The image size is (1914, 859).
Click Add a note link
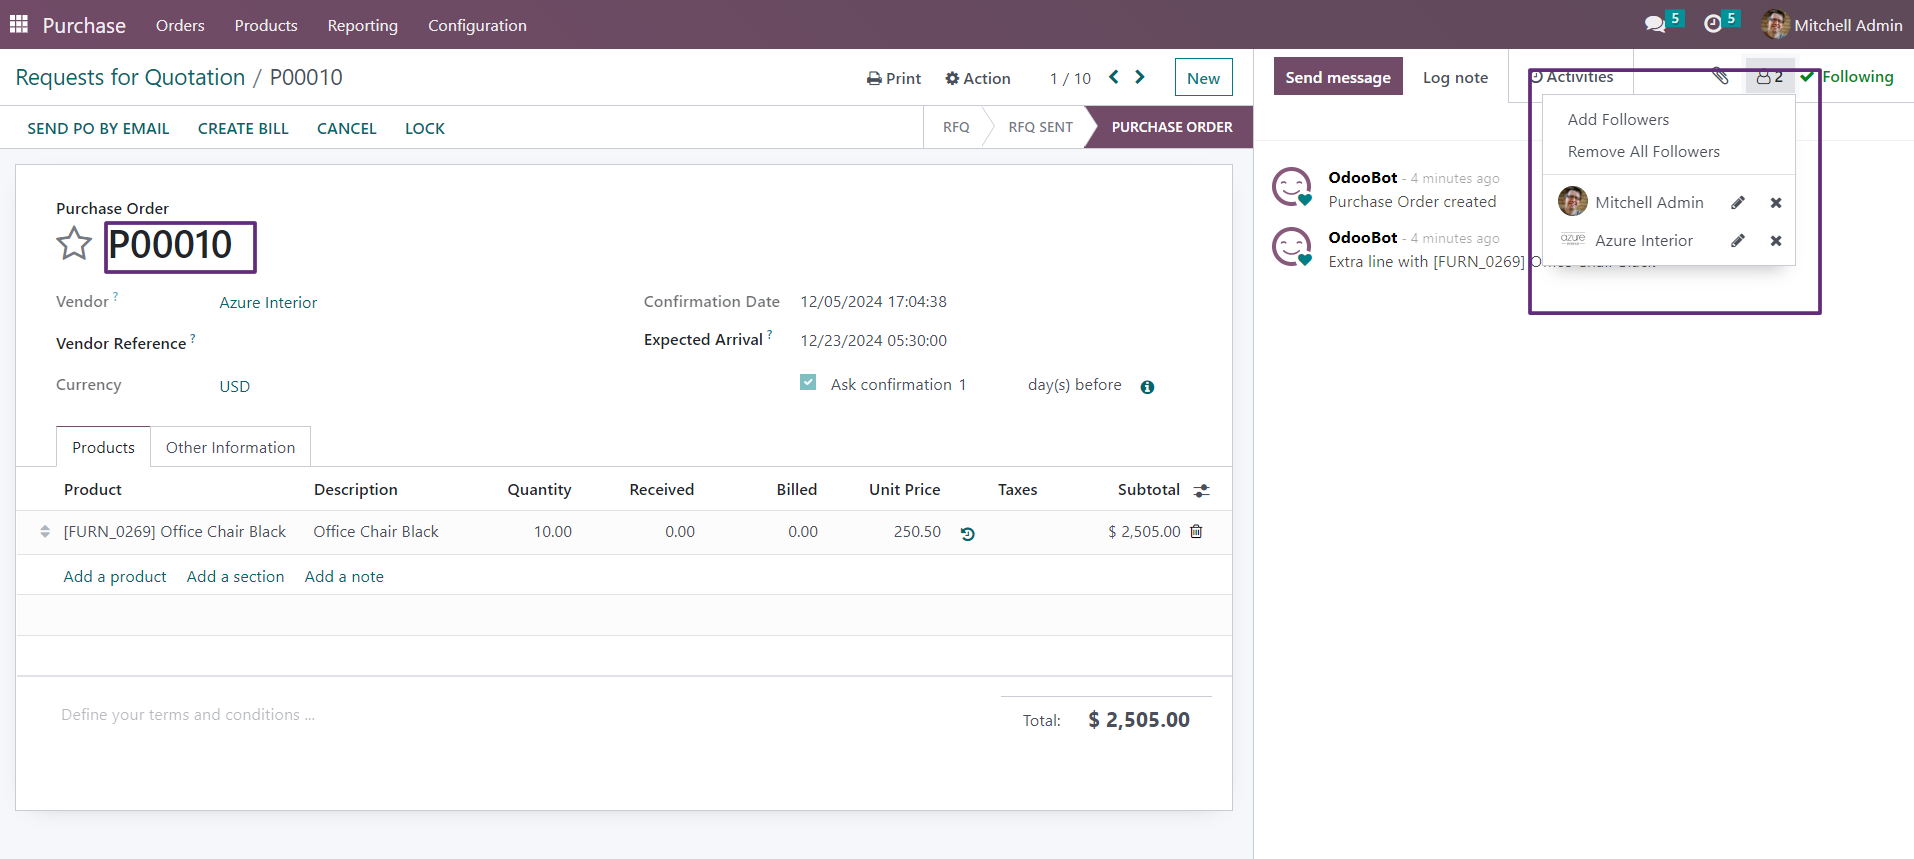[344, 576]
